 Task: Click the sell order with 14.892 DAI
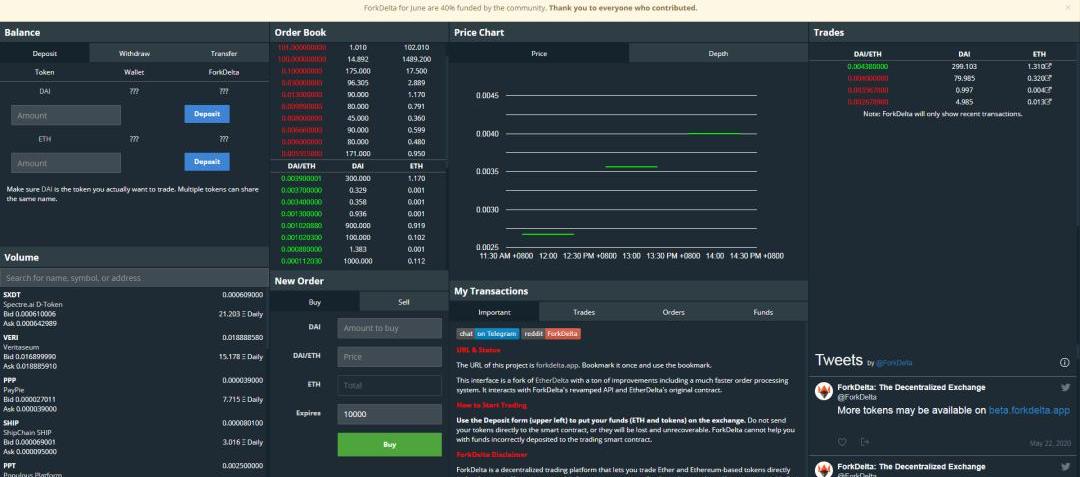358,59
